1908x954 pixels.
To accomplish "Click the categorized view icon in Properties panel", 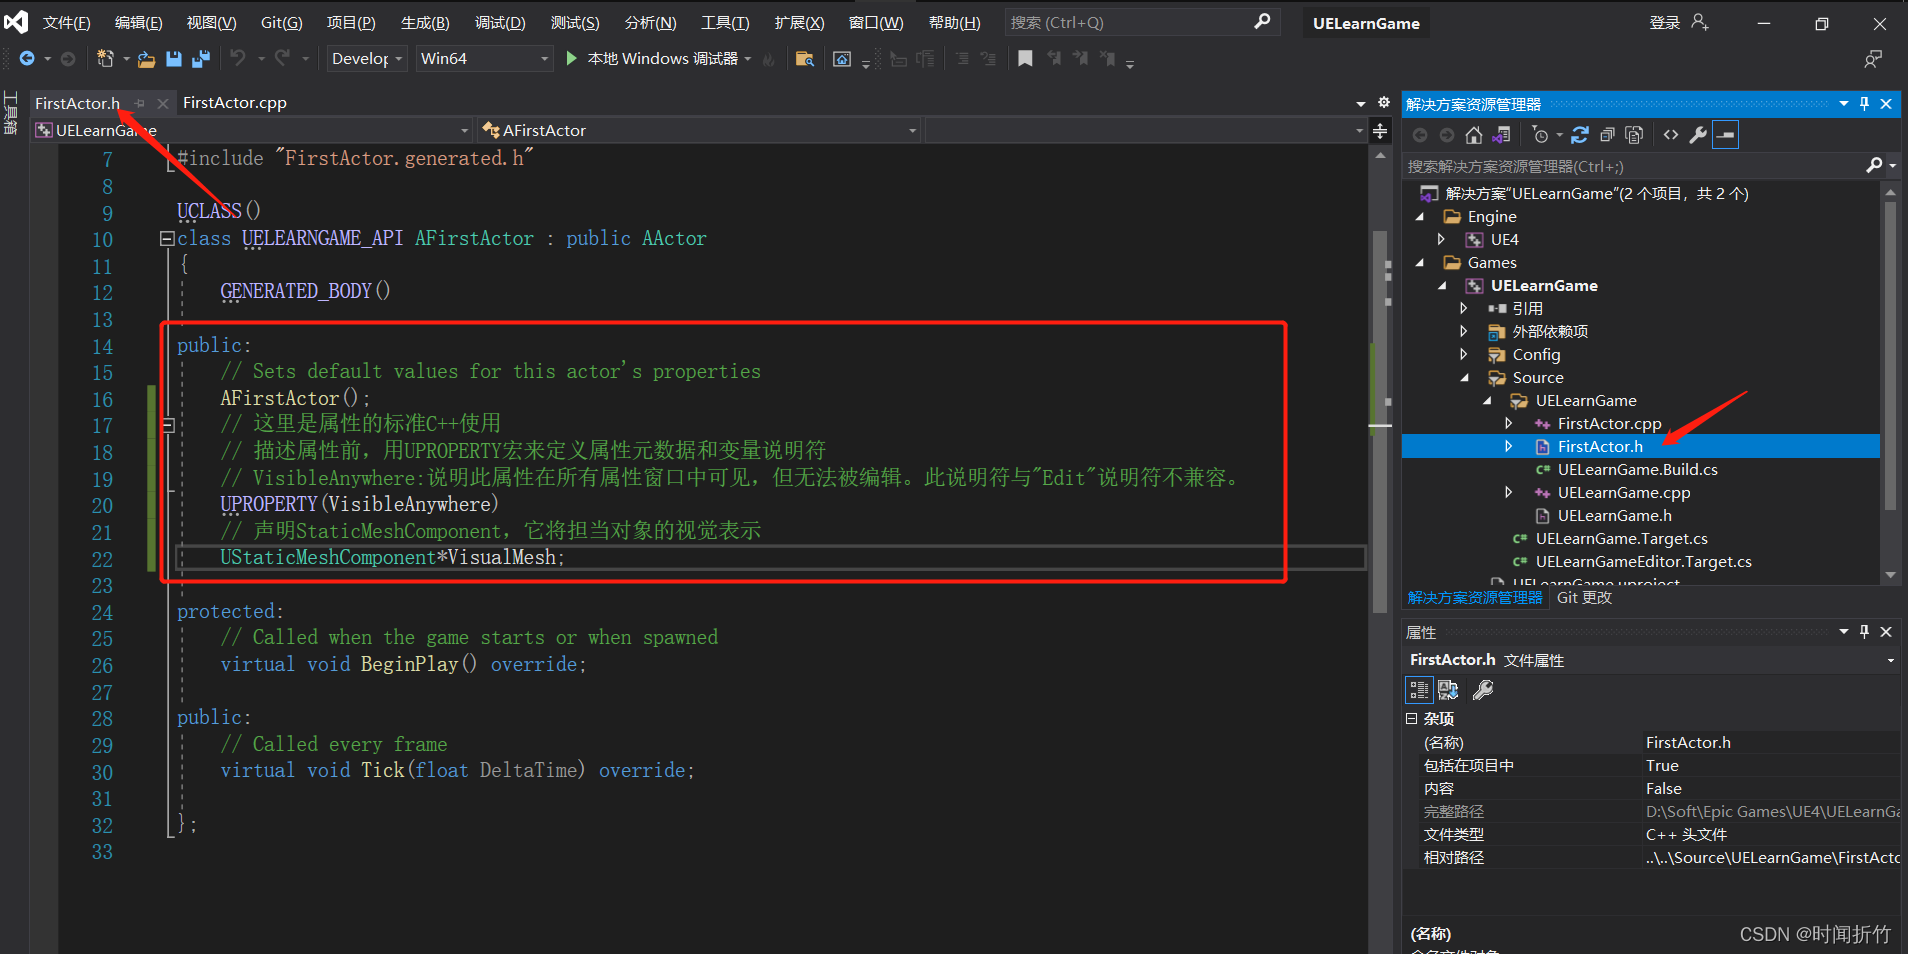I will (x=1419, y=690).
